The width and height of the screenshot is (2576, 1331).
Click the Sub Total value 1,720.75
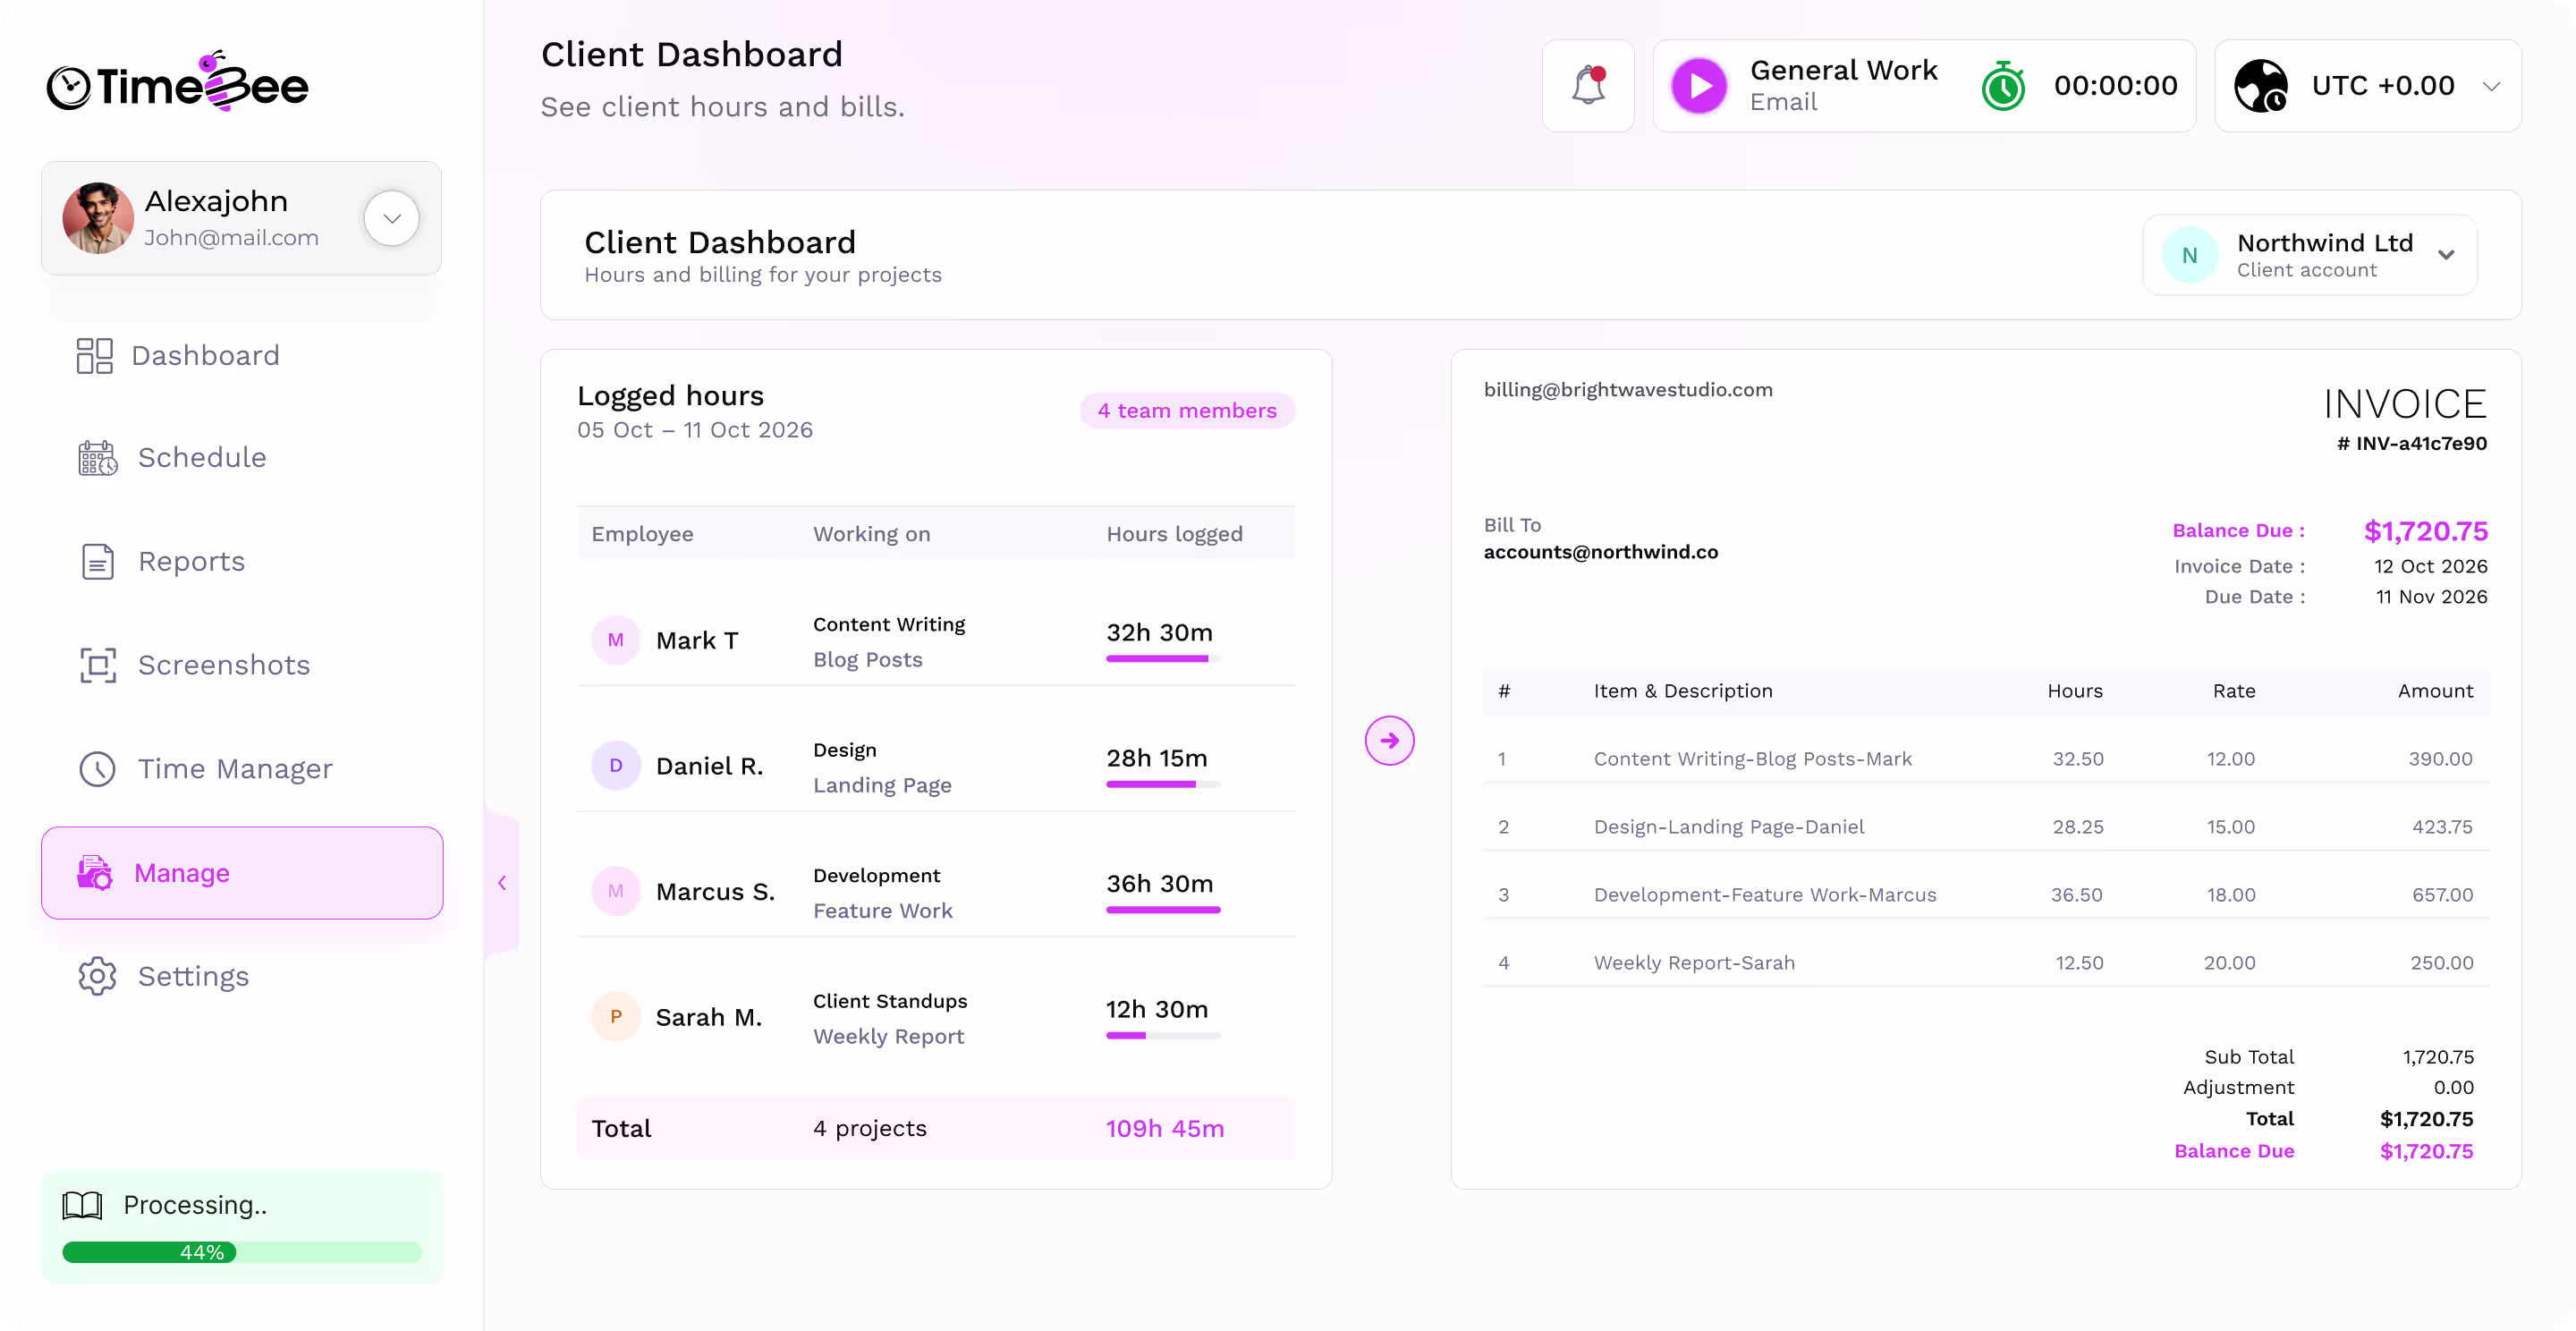2438,1058
